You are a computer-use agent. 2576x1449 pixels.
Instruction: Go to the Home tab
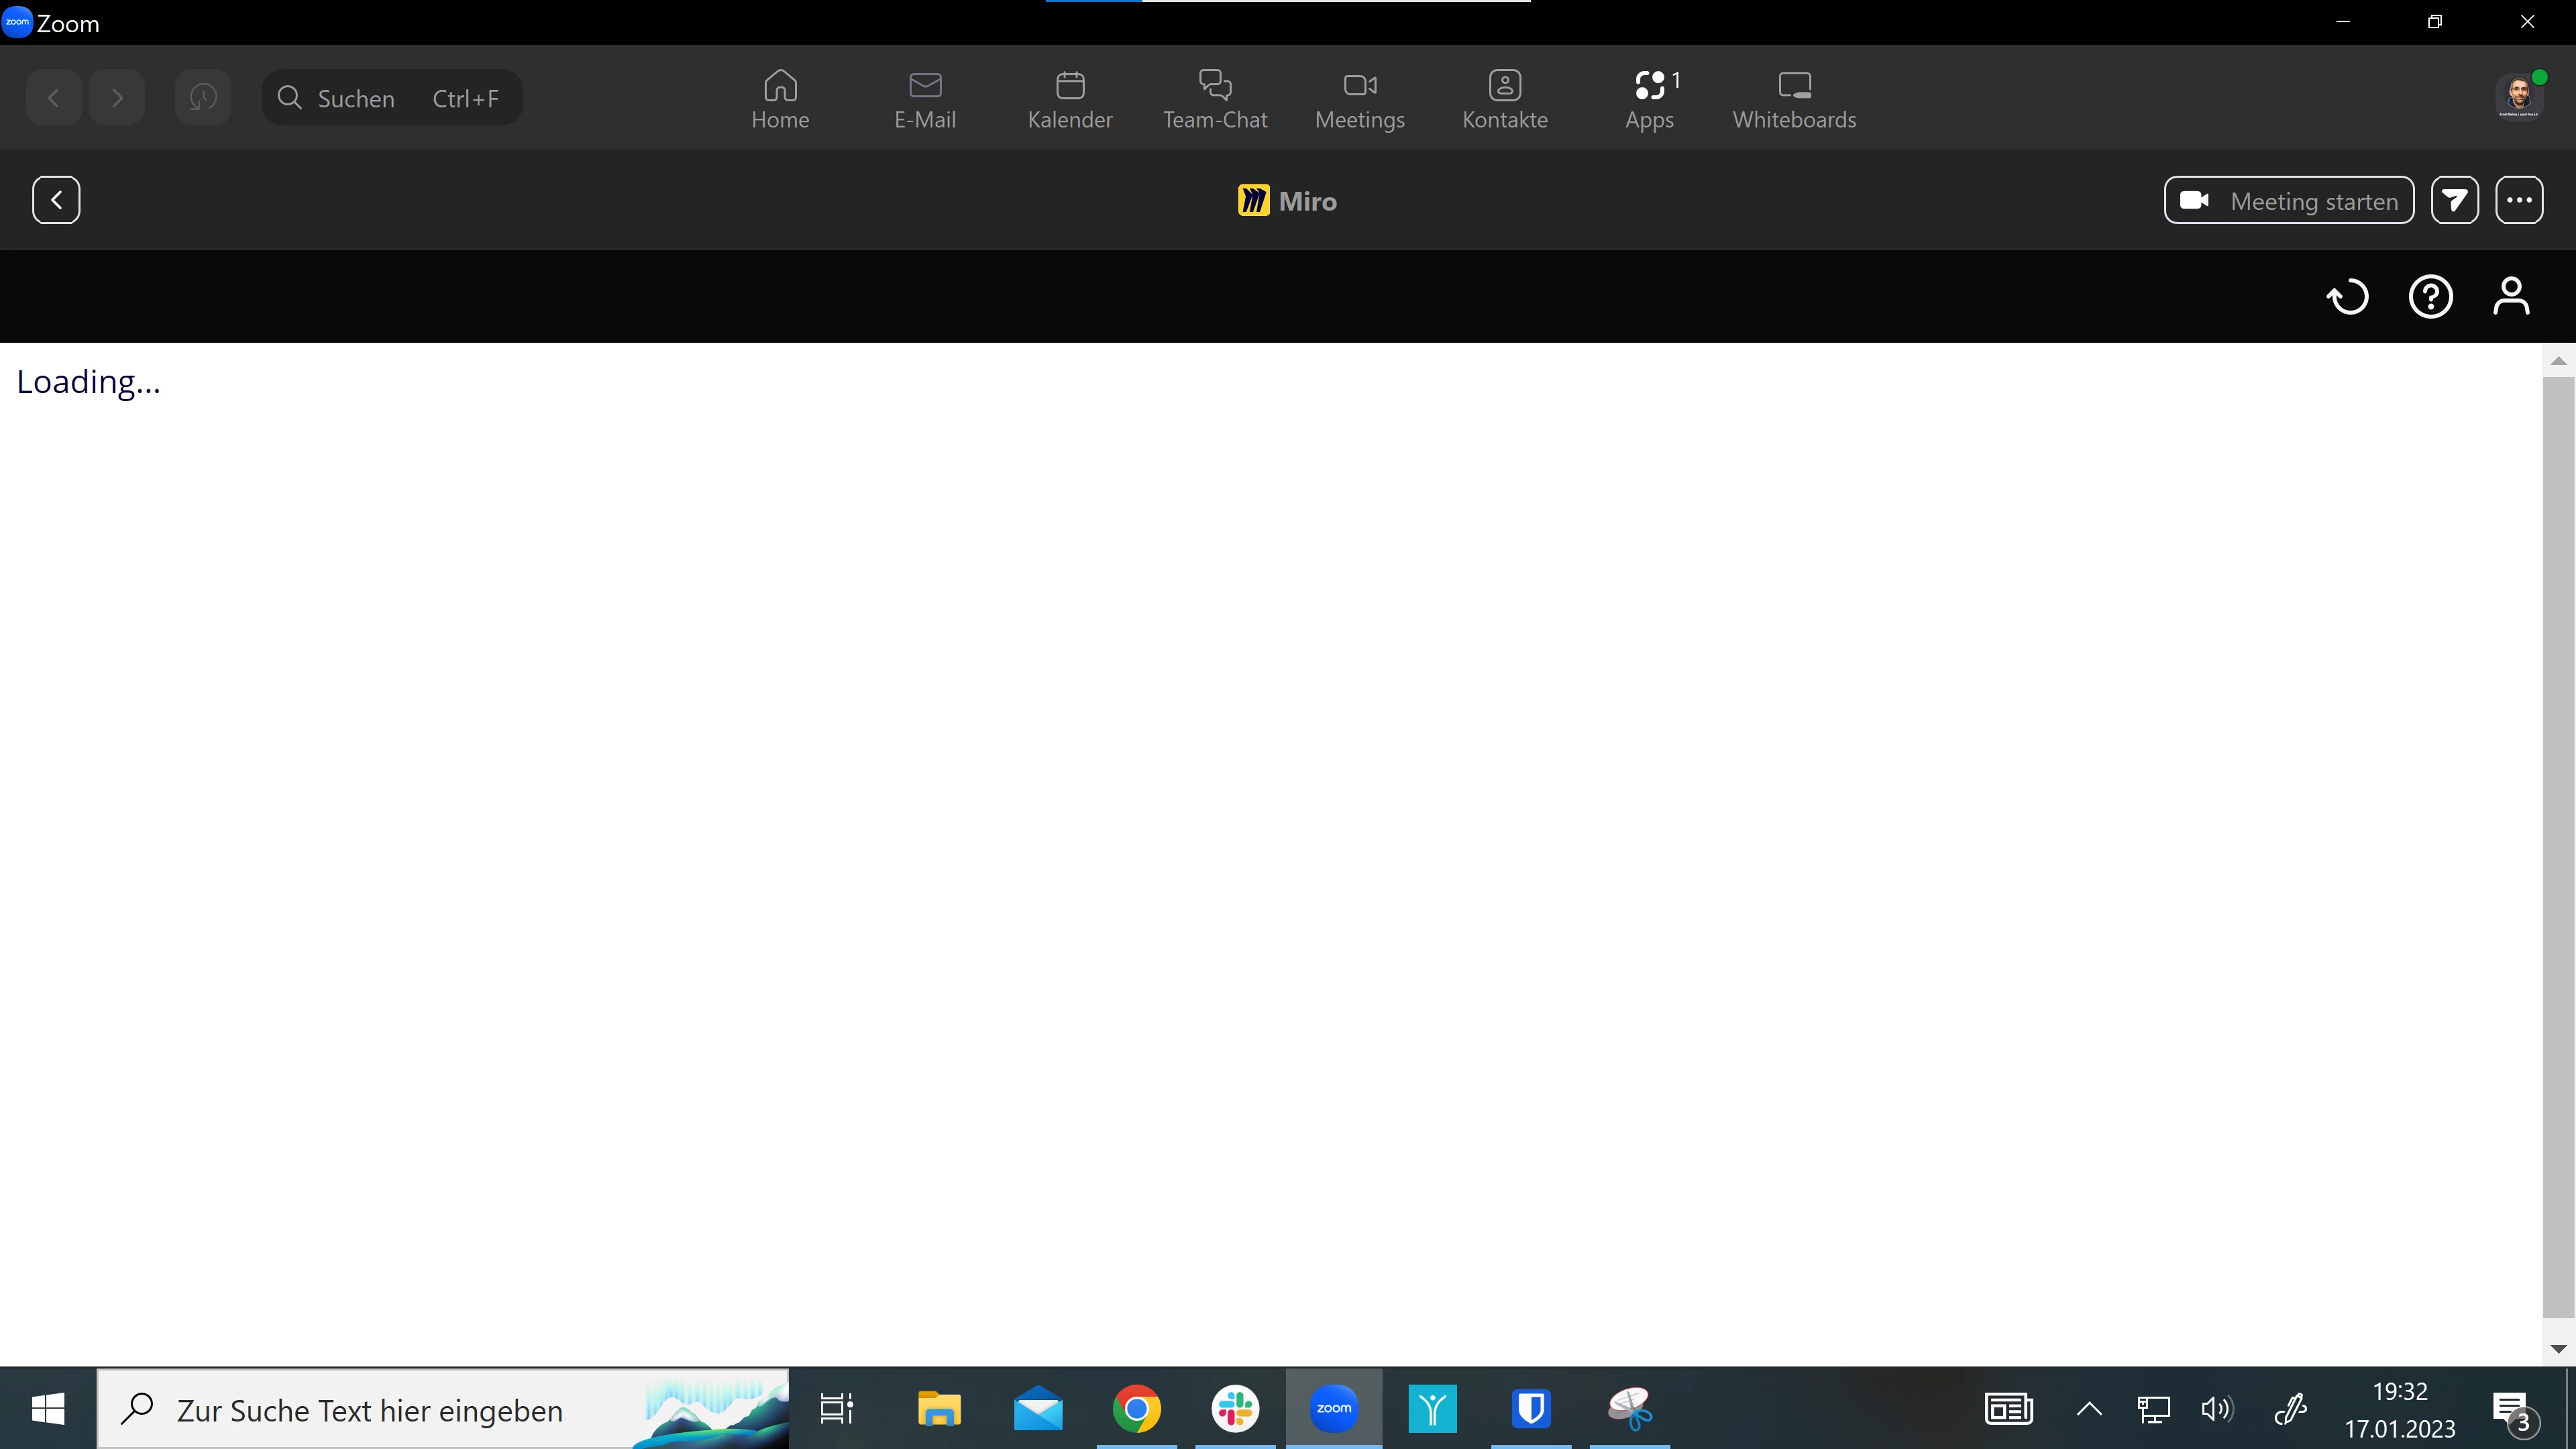click(780, 99)
